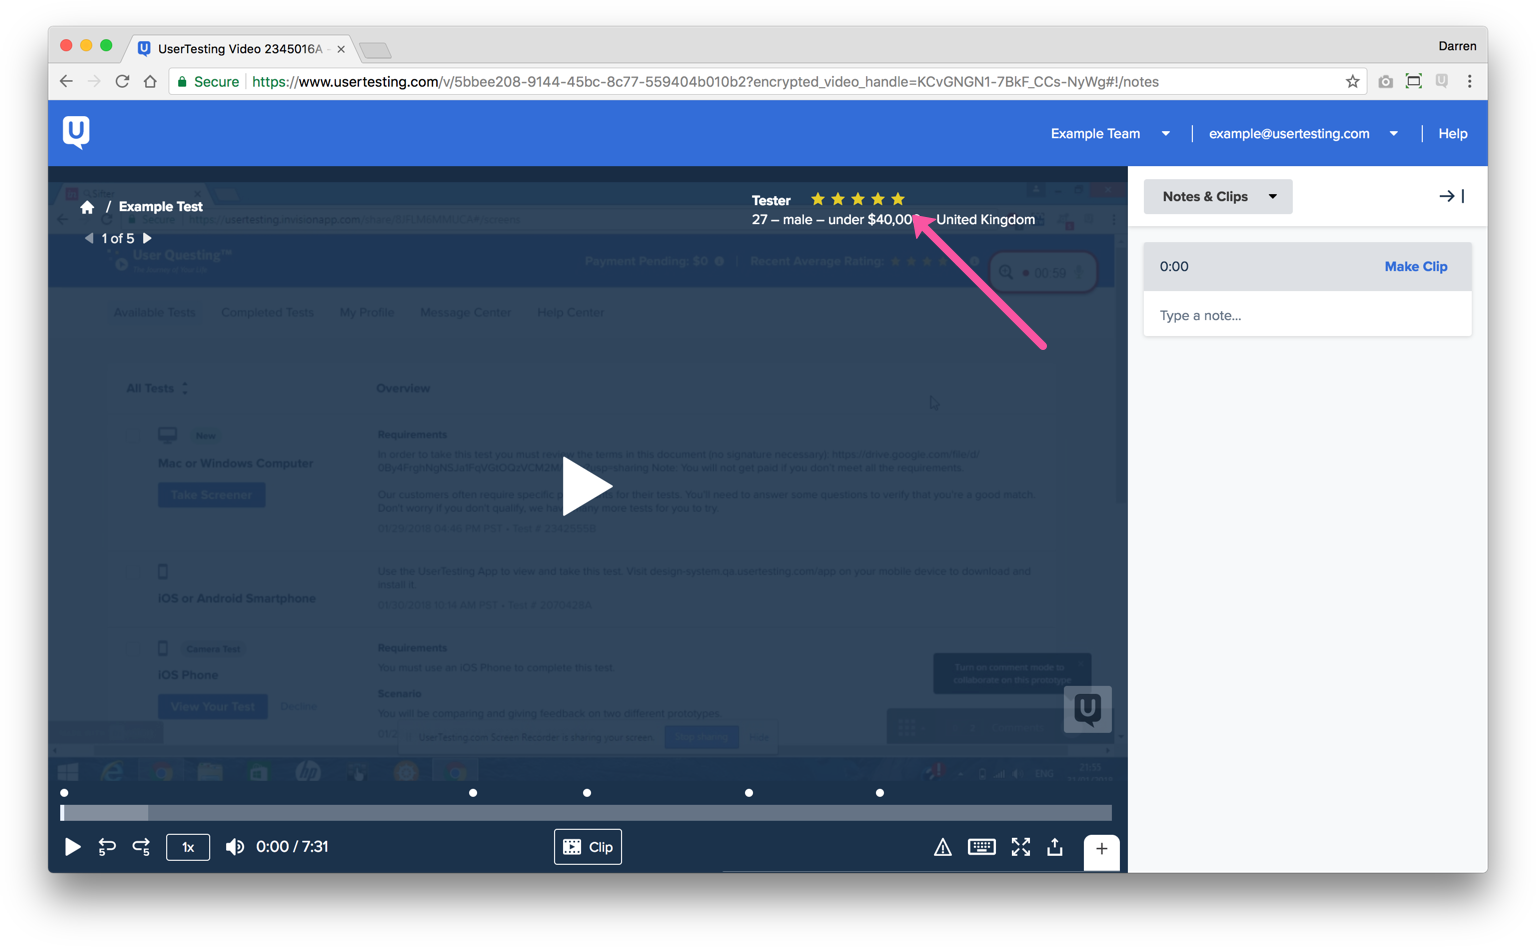Jump to third timeline task marker
This screenshot has height=947, width=1536.
(x=587, y=793)
